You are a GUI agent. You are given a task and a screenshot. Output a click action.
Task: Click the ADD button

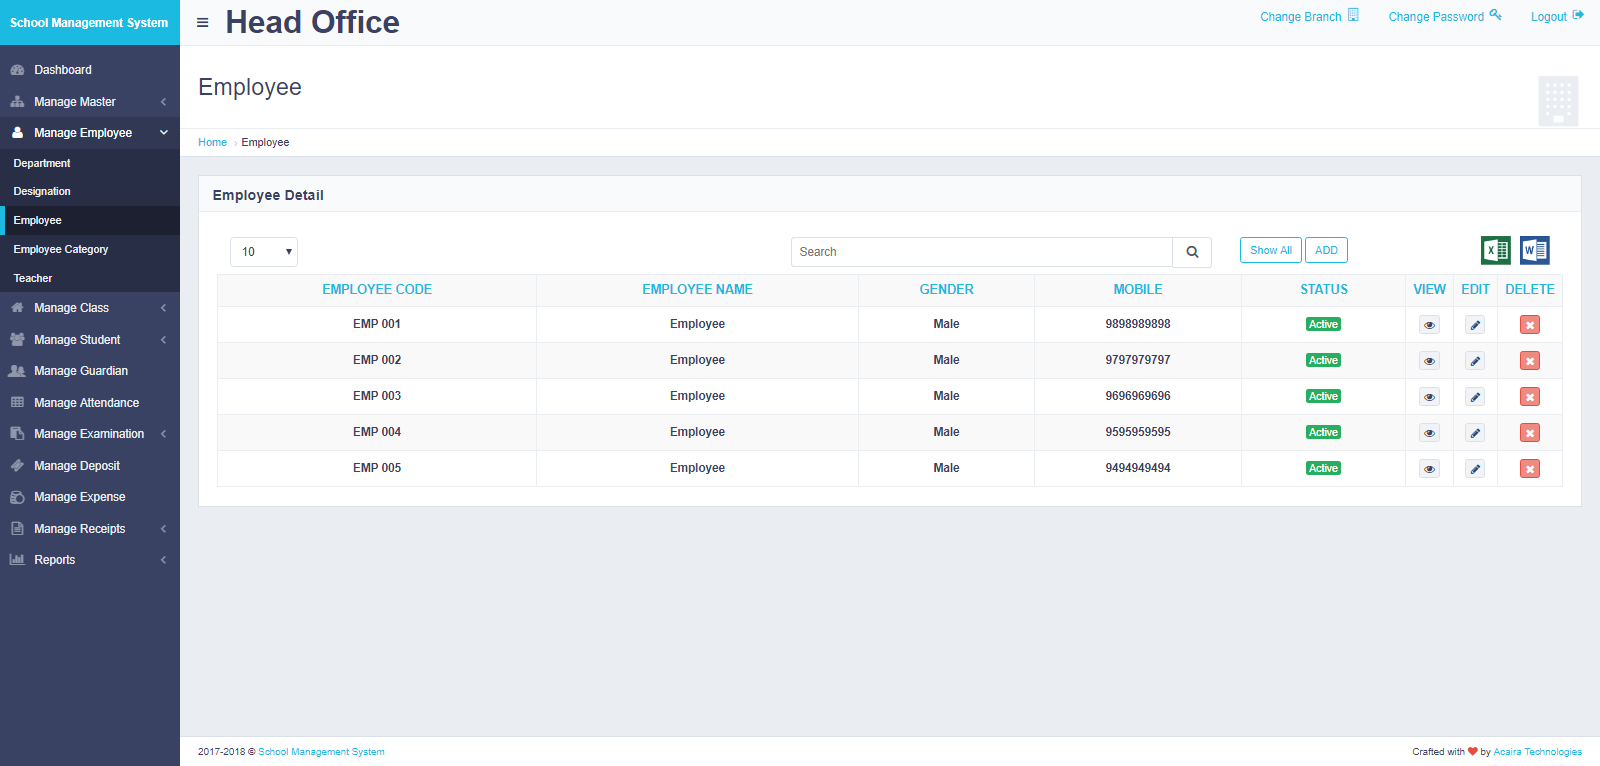1326,250
